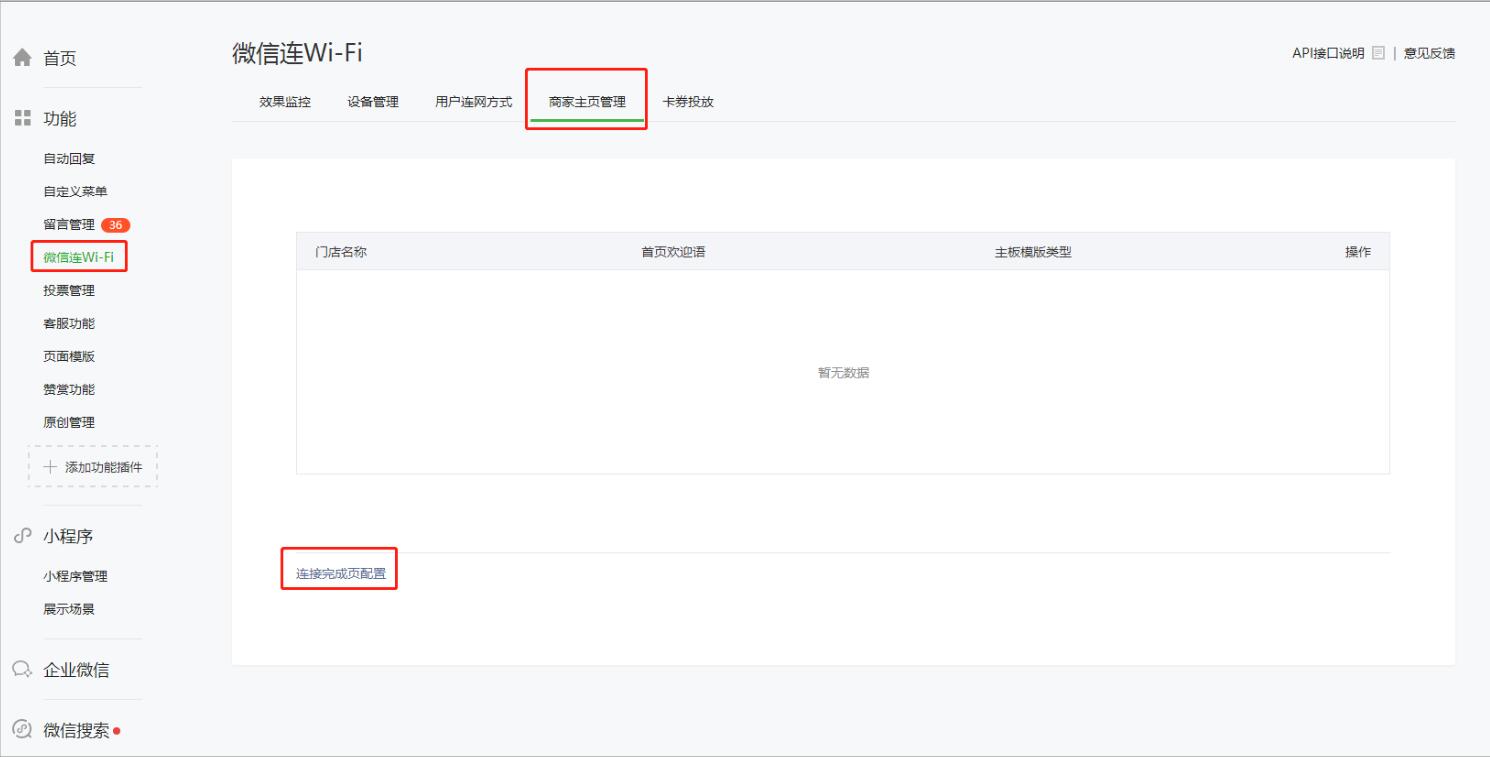Open 客服功能 in the sidebar

click(x=69, y=324)
